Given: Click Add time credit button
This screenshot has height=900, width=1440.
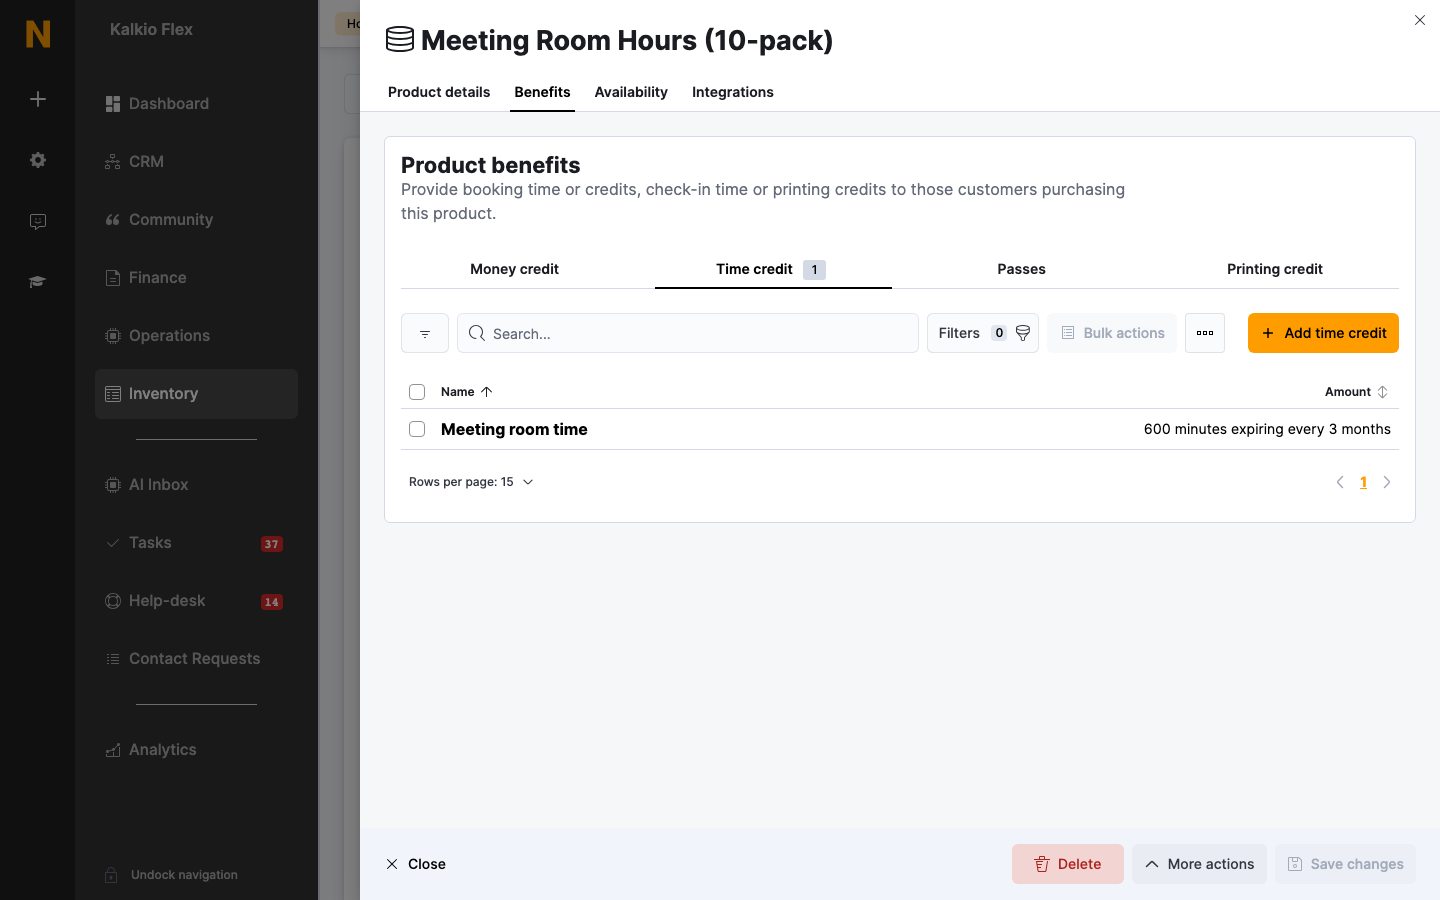Looking at the screenshot, I should point(1323,333).
